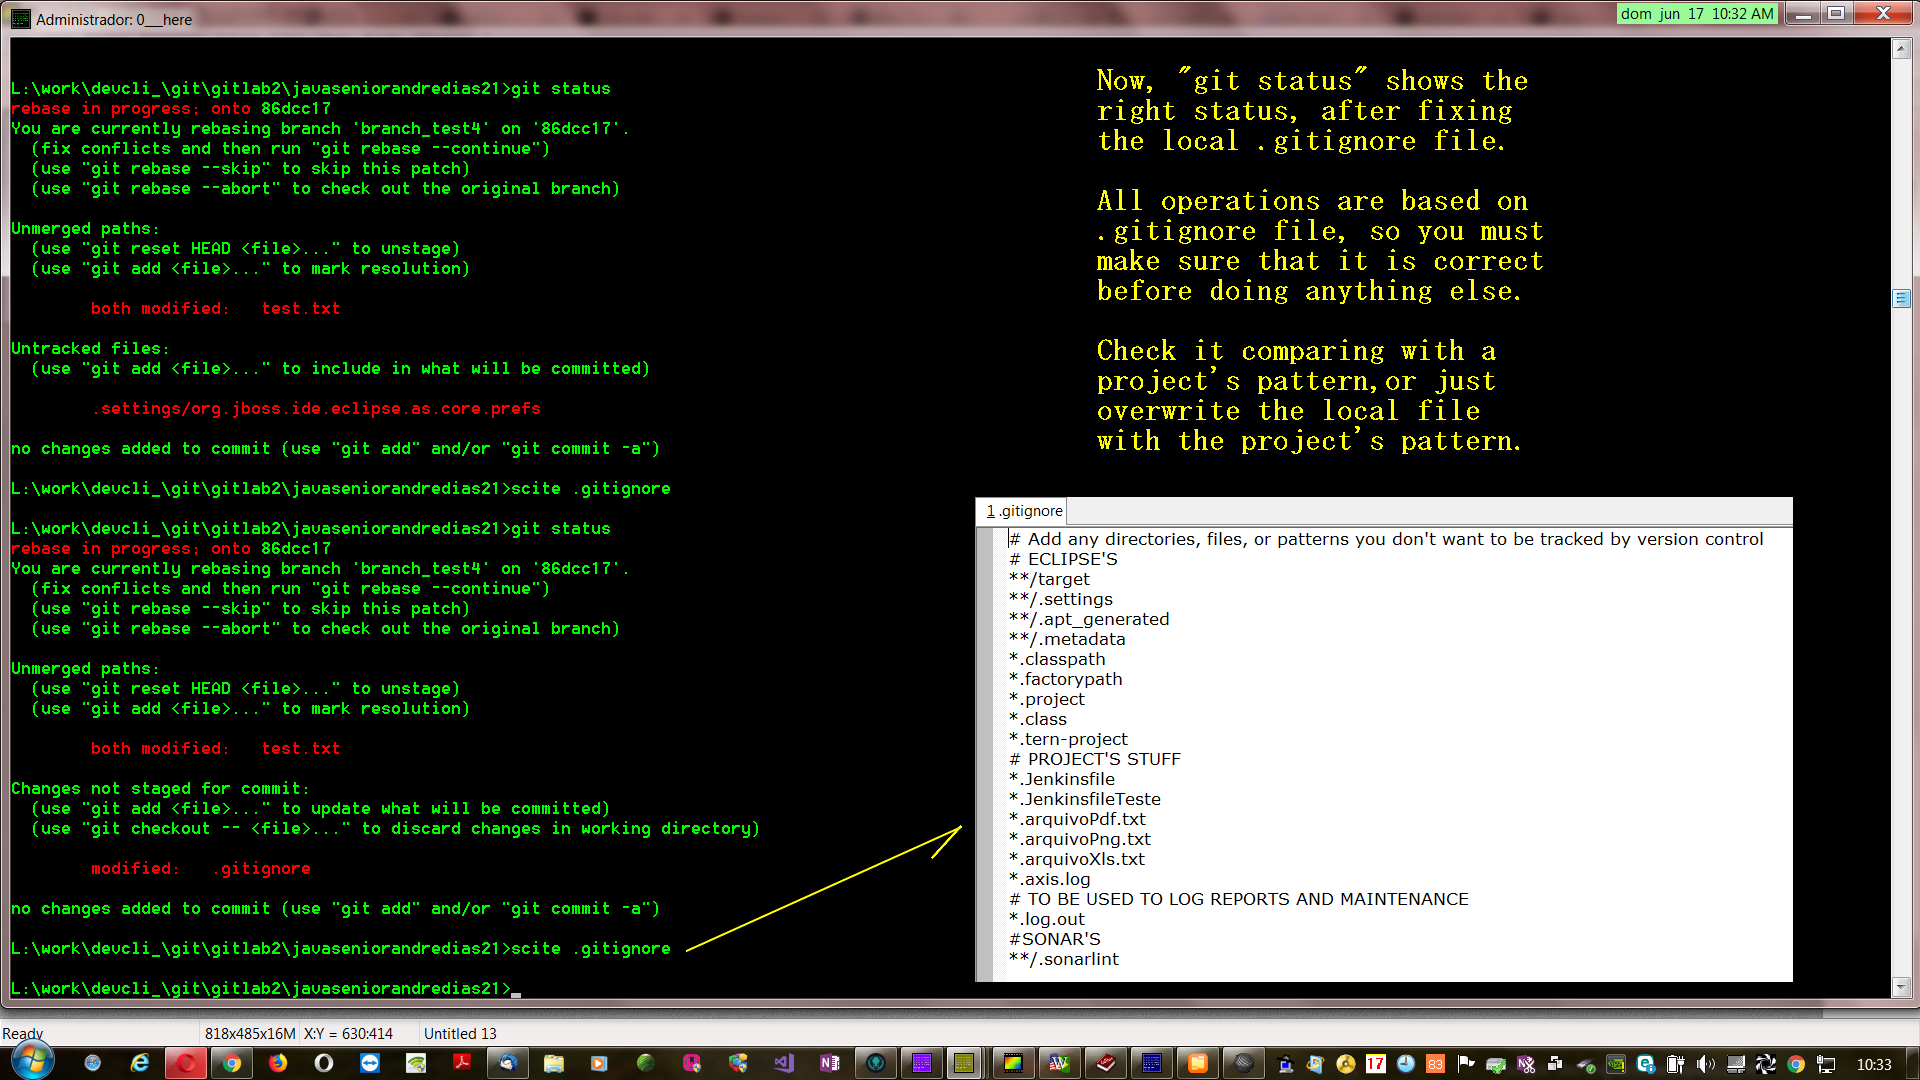Image resolution: width=1920 pixels, height=1080 pixels.
Task: Open the battery power tray icon
Action: (x=1676, y=1064)
